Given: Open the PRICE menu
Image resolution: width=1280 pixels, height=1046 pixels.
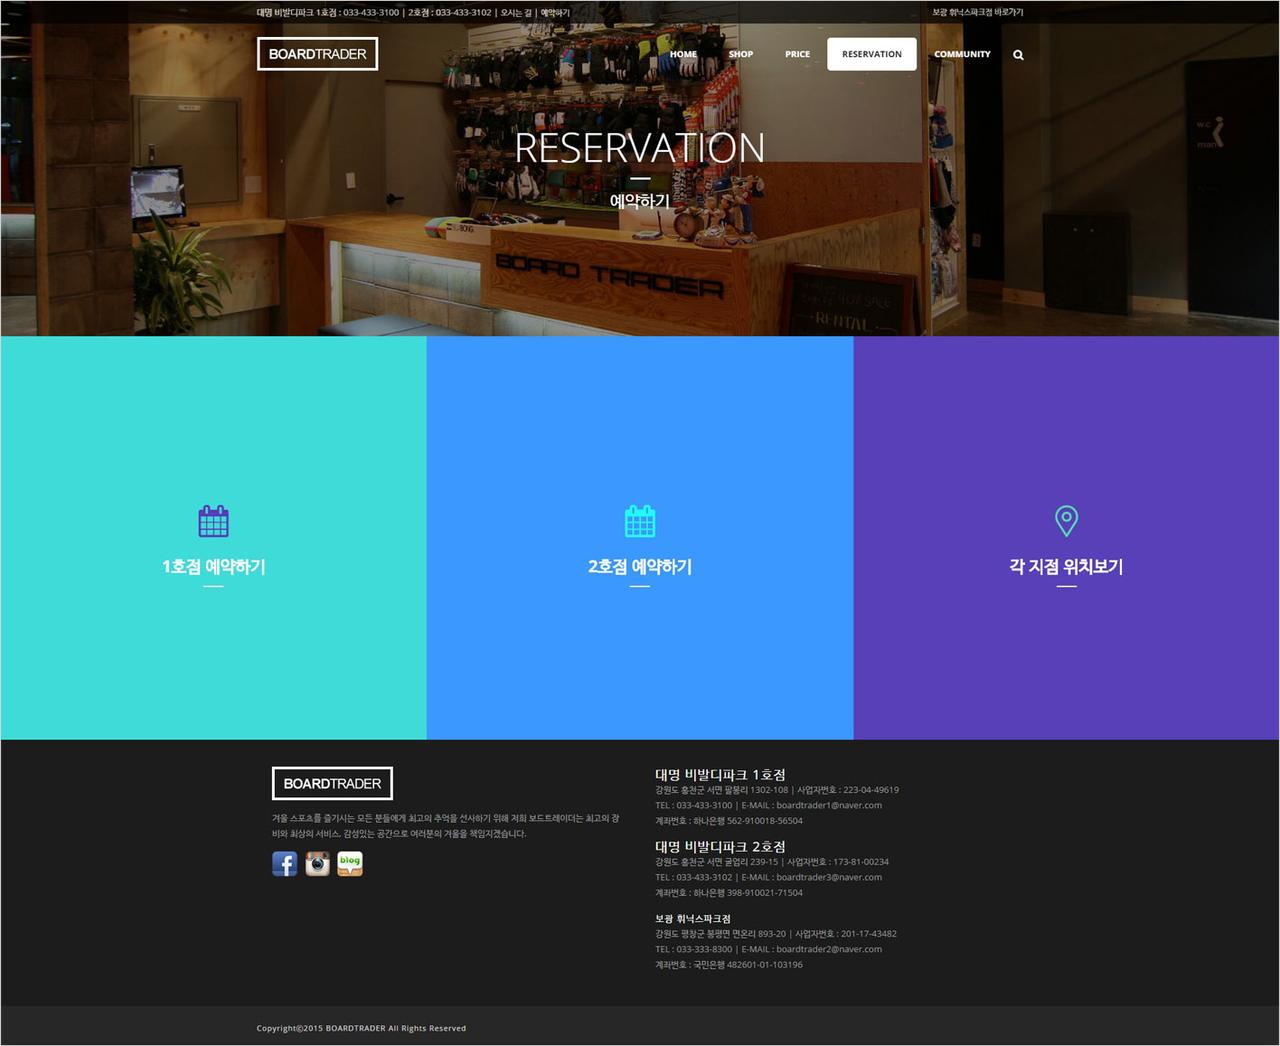Looking at the screenshot, I should [797, 54].
